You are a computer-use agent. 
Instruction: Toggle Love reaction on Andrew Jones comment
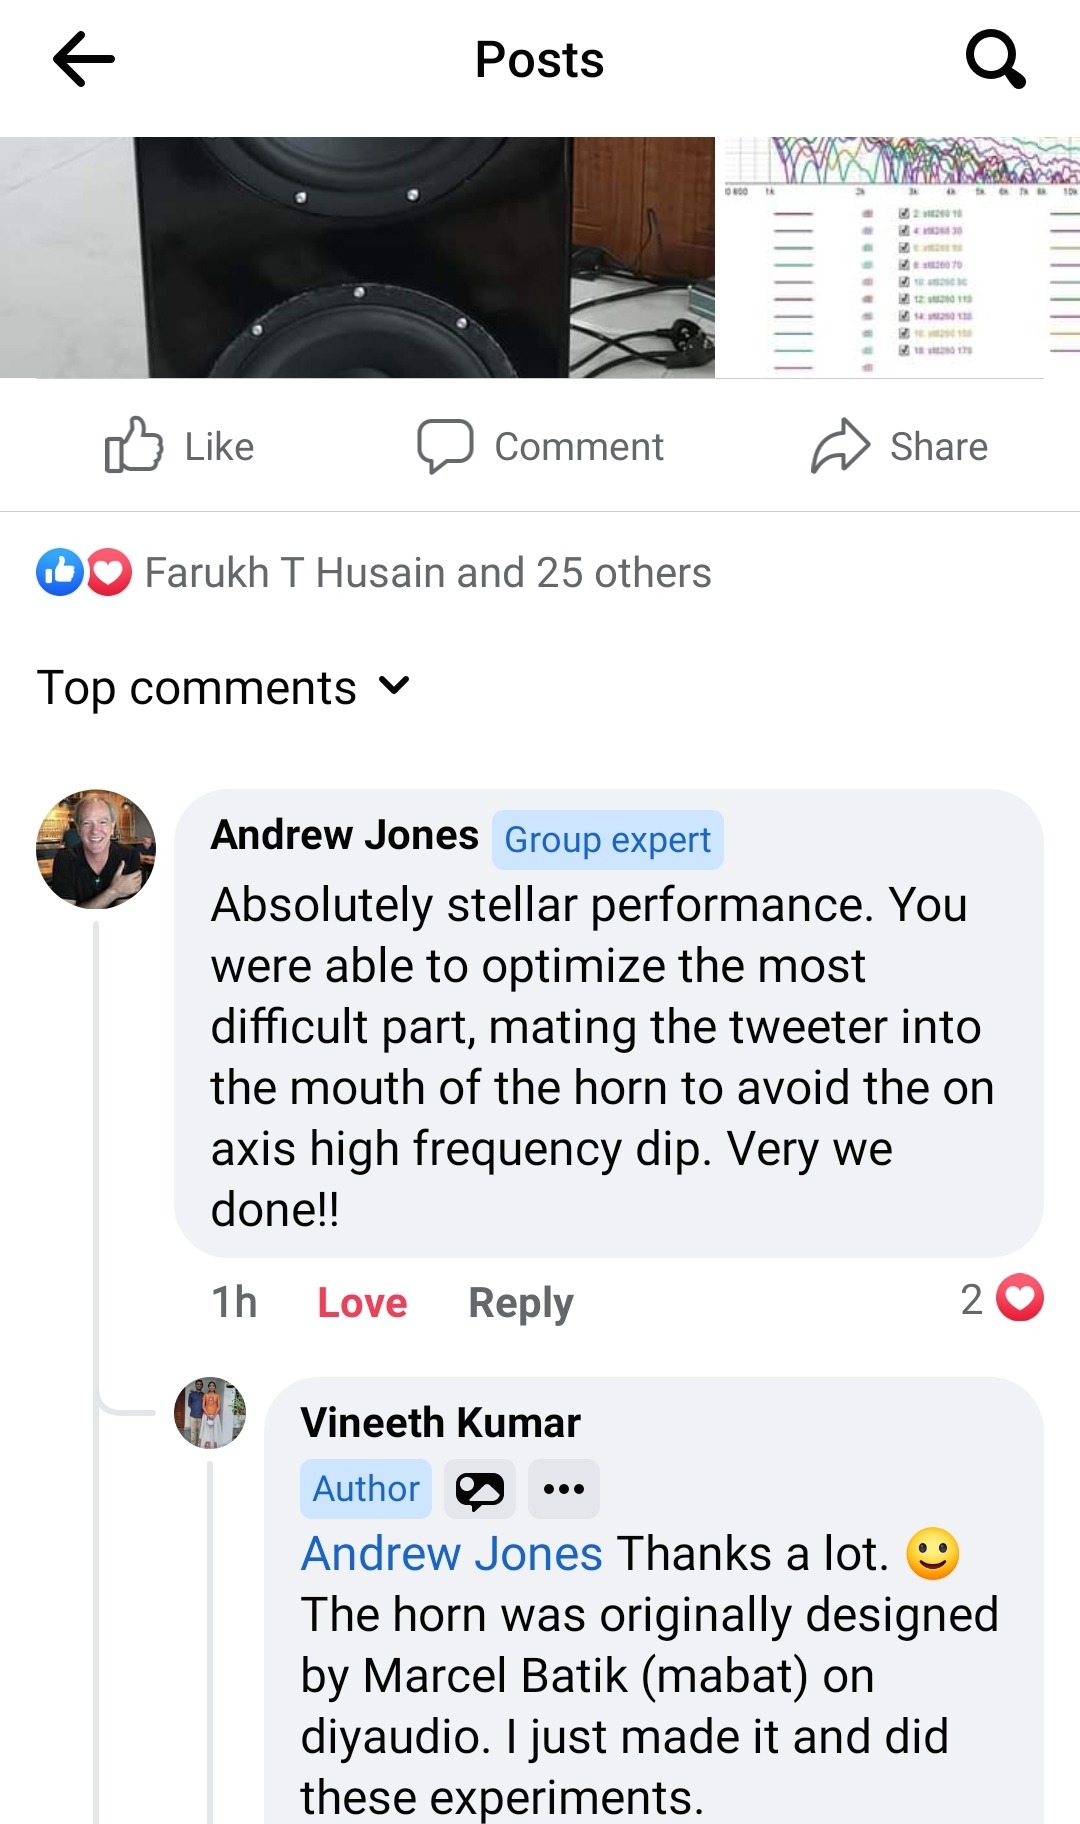tap(362, 1303)
